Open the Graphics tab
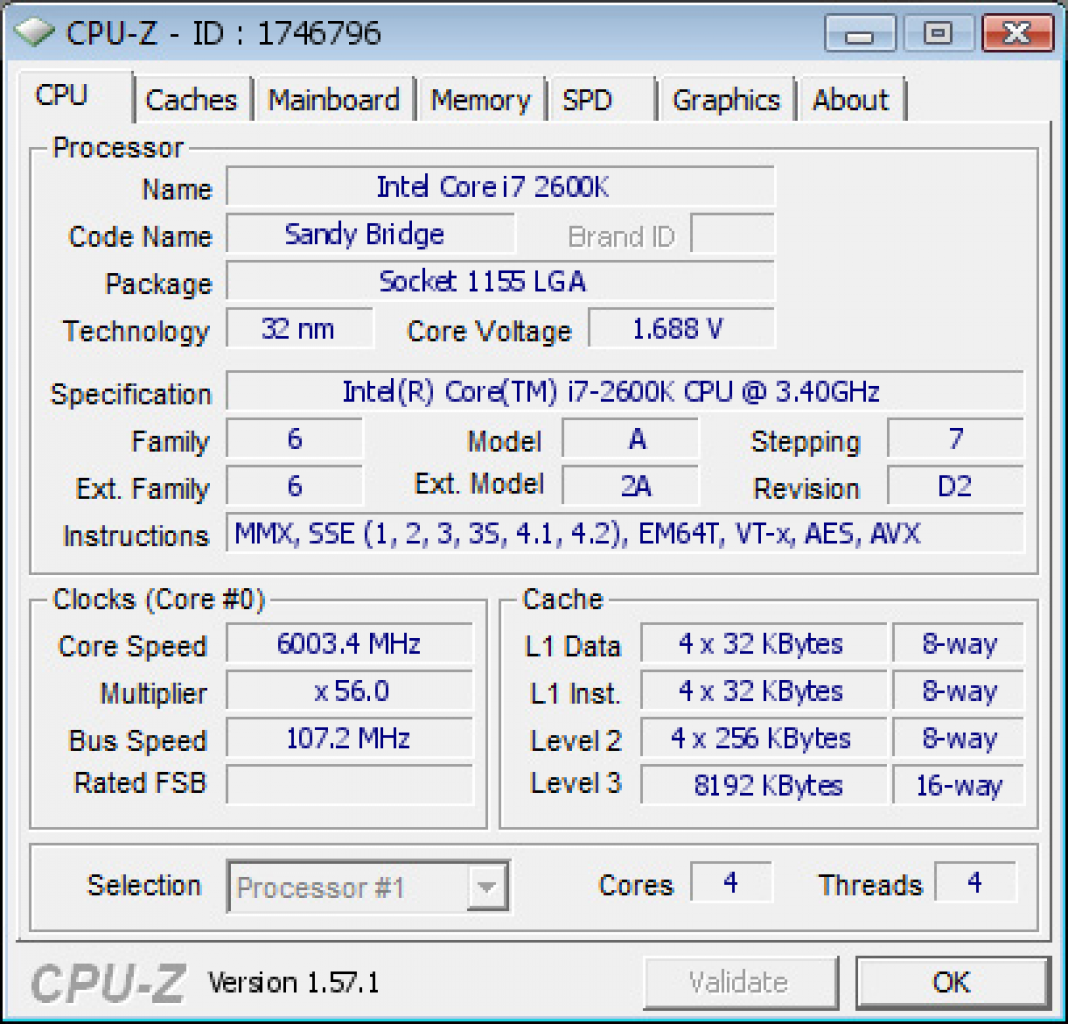The width and height of the screenshot is (1068, 1024). (x=726, y=100)
